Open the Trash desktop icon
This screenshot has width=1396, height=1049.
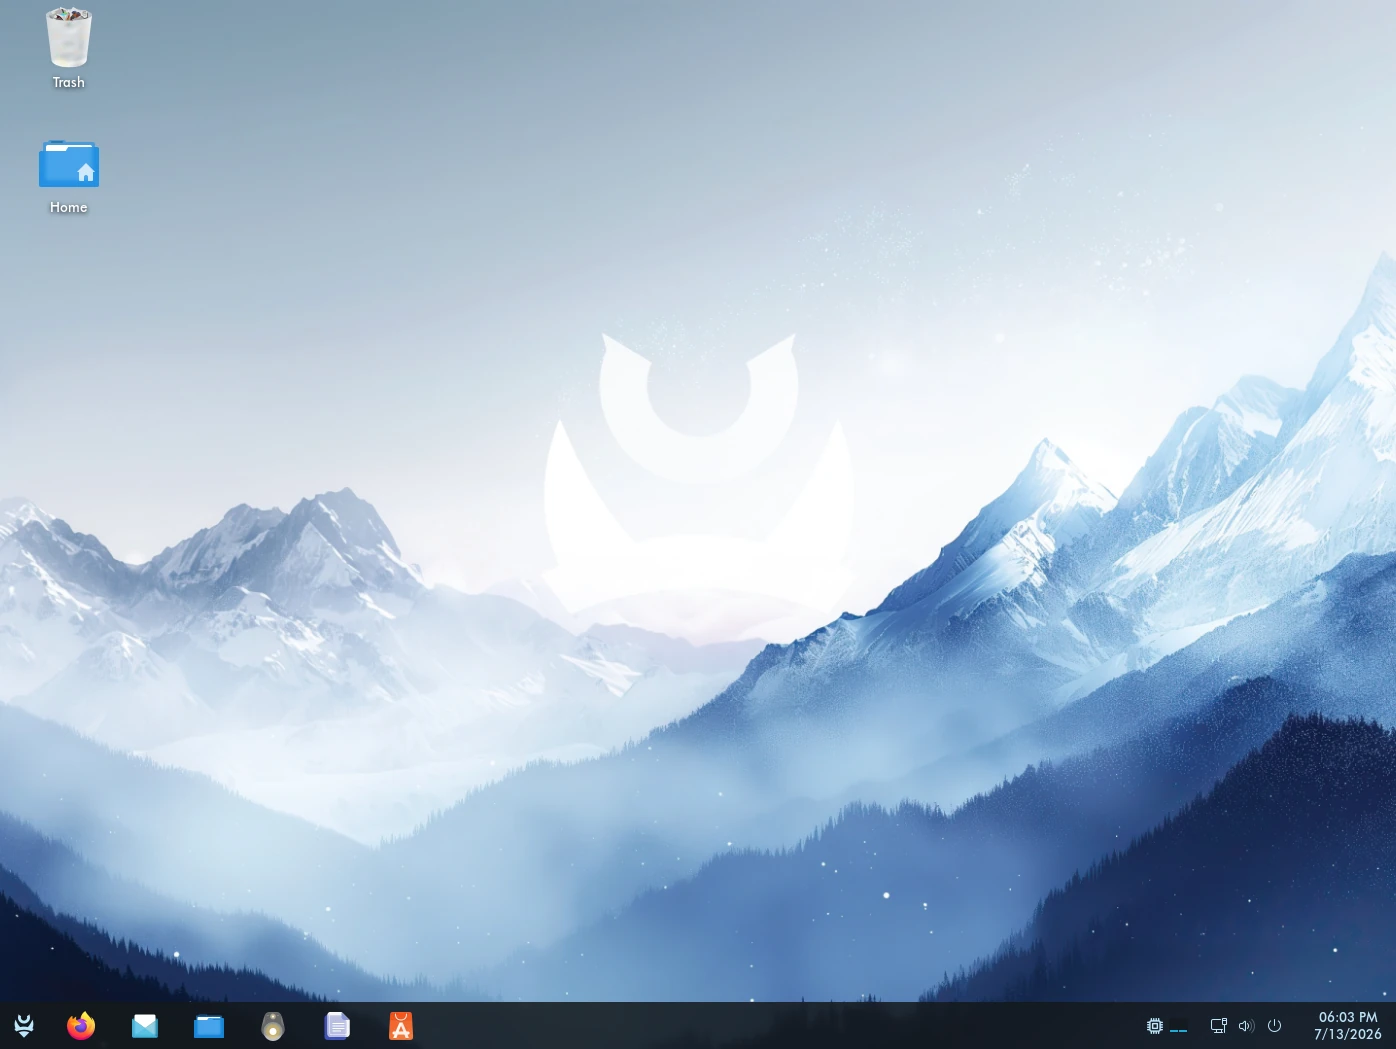69,38
